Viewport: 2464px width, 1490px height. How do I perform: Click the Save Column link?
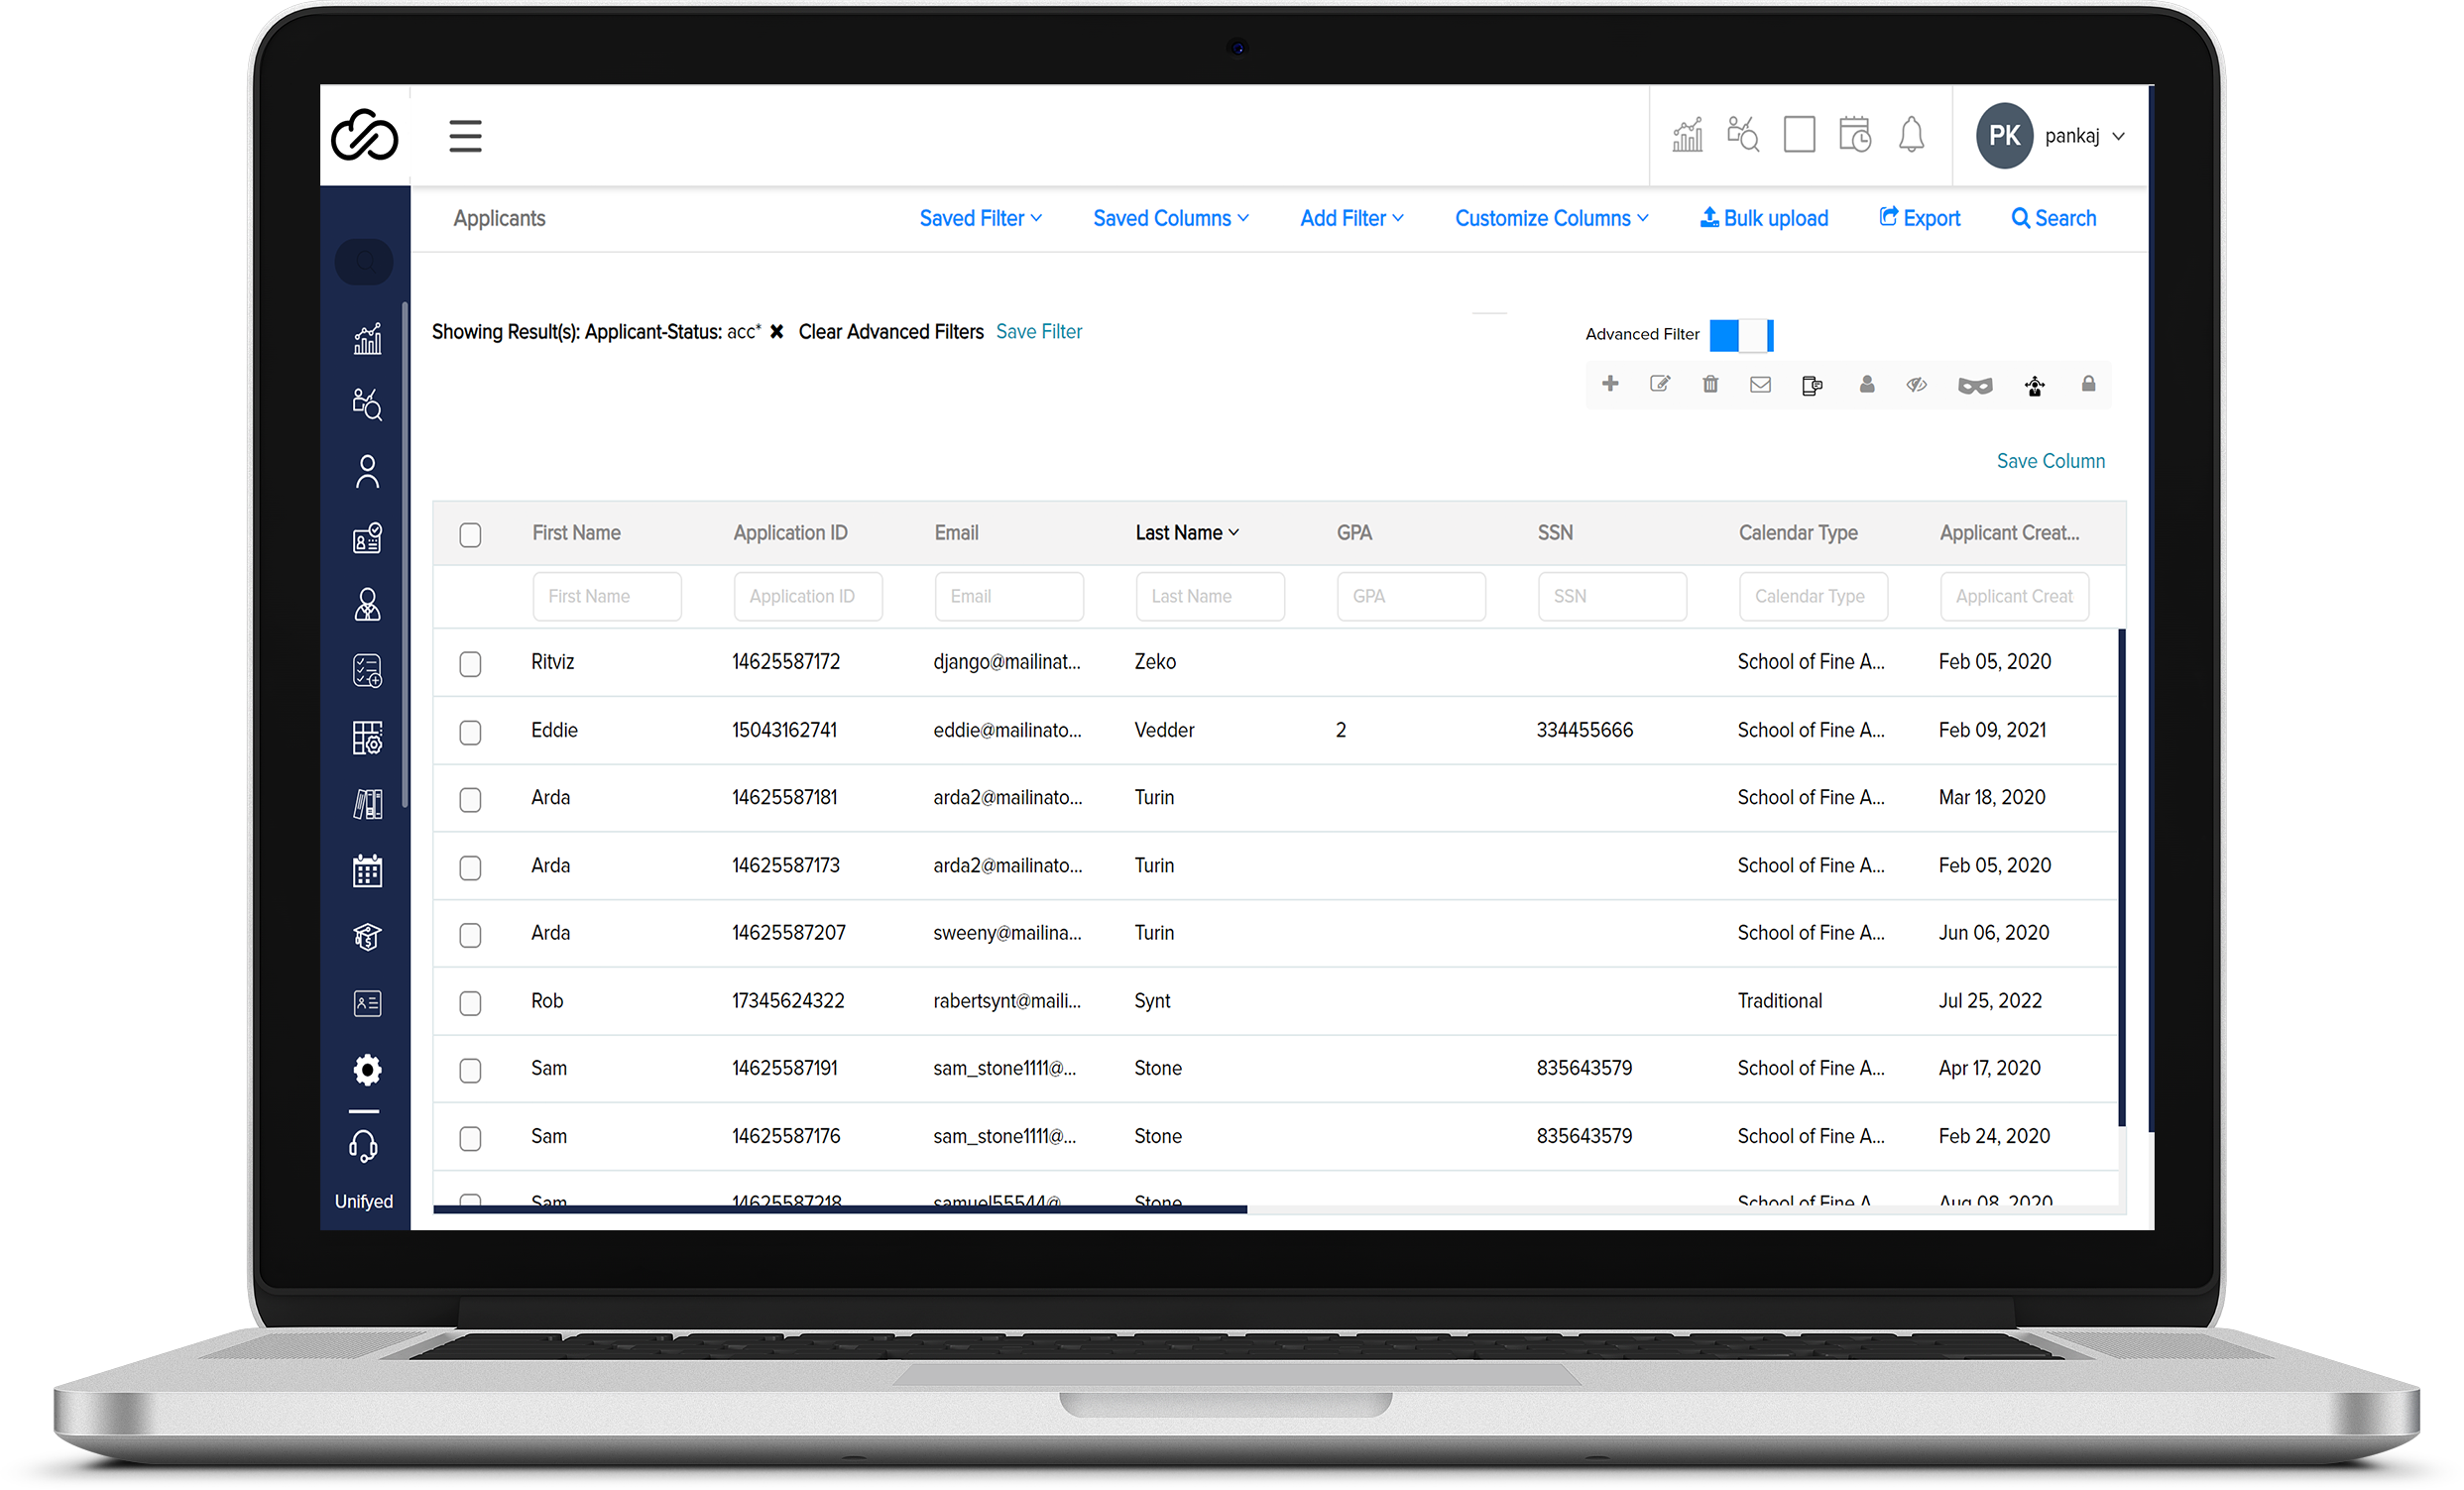pyautogui.click(x=2050, y=461)
